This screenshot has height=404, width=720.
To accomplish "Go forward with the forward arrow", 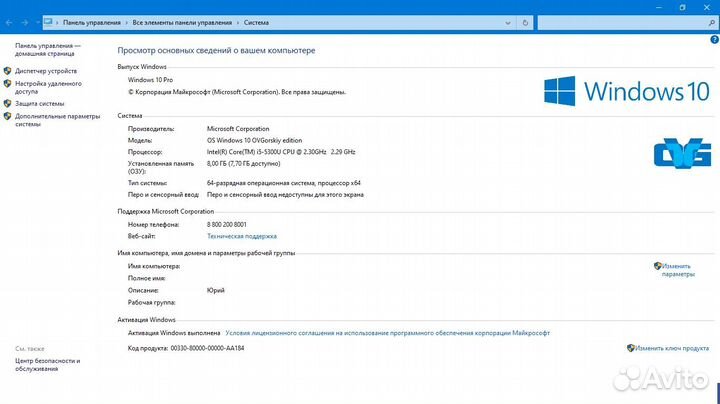I will [x=25, y=22].
